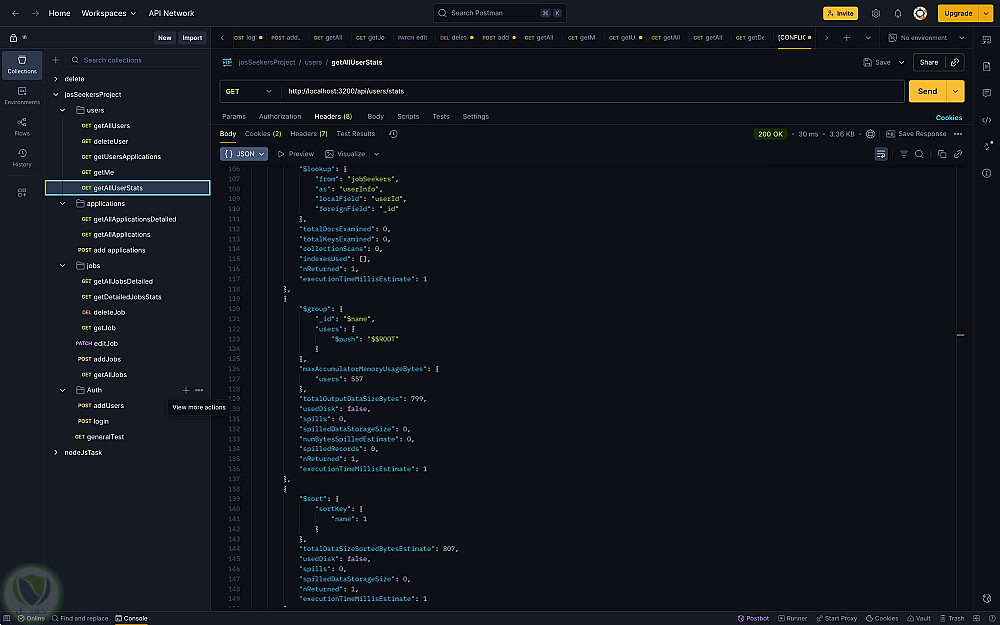Toggle the Console panel
The width and height of the screenshot is (1000, 625).
[131, 619]
